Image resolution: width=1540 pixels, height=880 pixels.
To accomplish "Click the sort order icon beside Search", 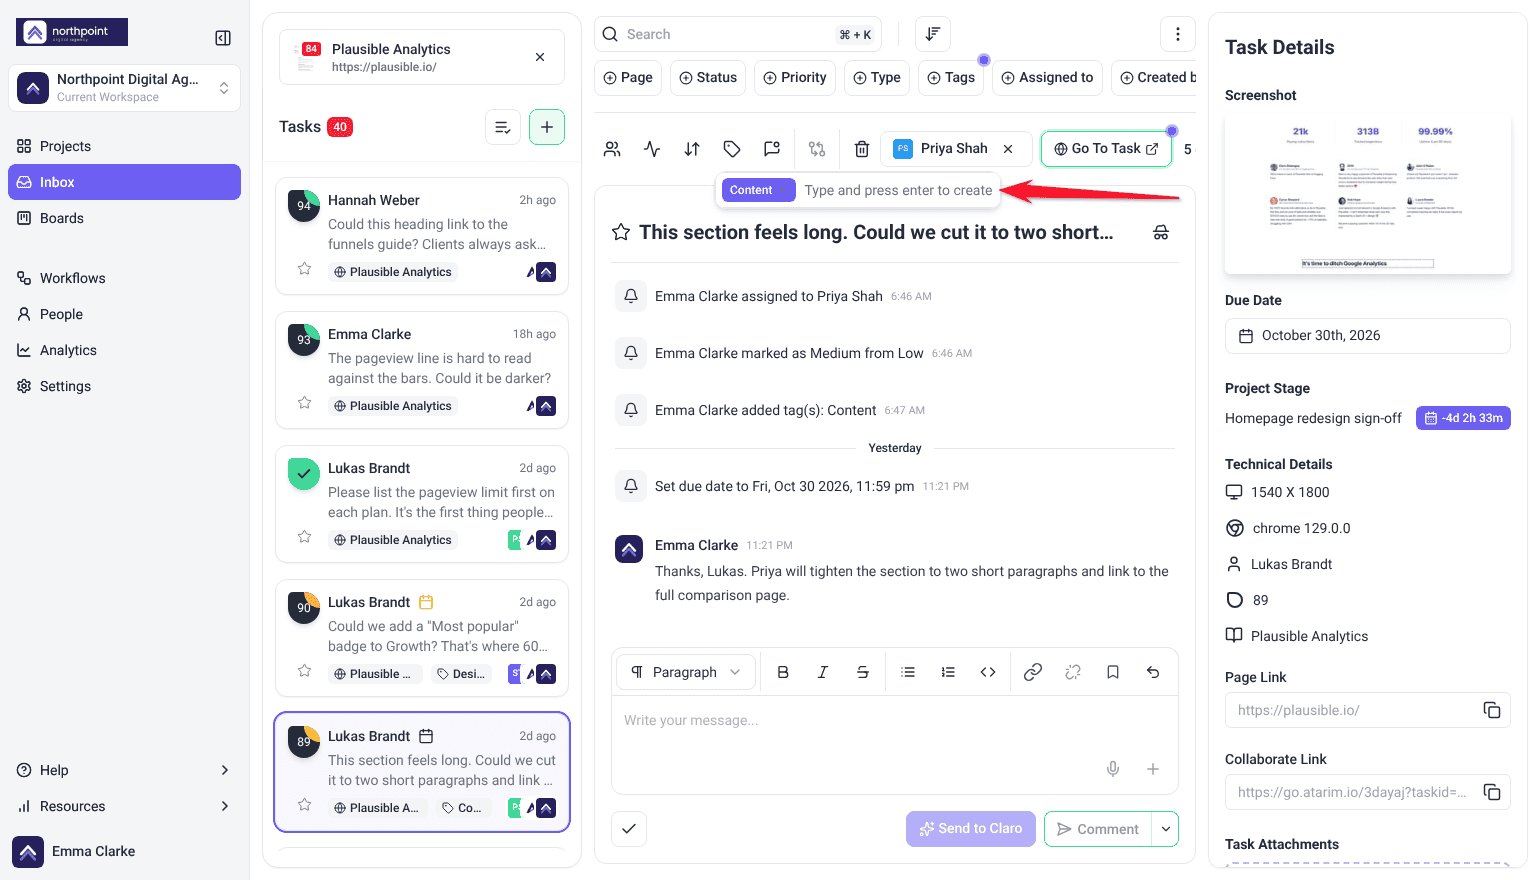I will point(932,34).
